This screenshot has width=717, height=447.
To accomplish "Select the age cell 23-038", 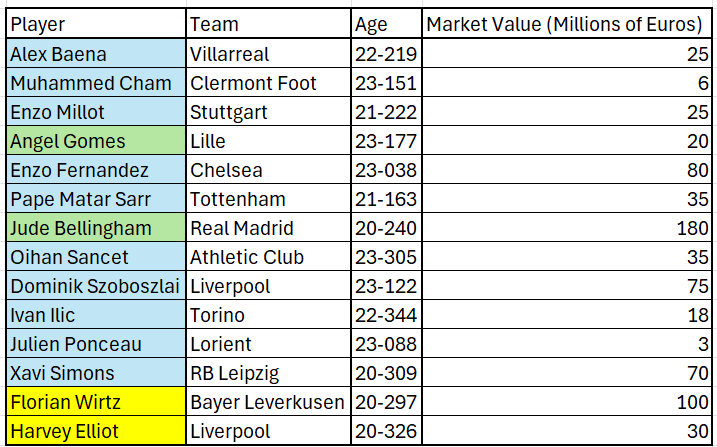I will [386, 169].
